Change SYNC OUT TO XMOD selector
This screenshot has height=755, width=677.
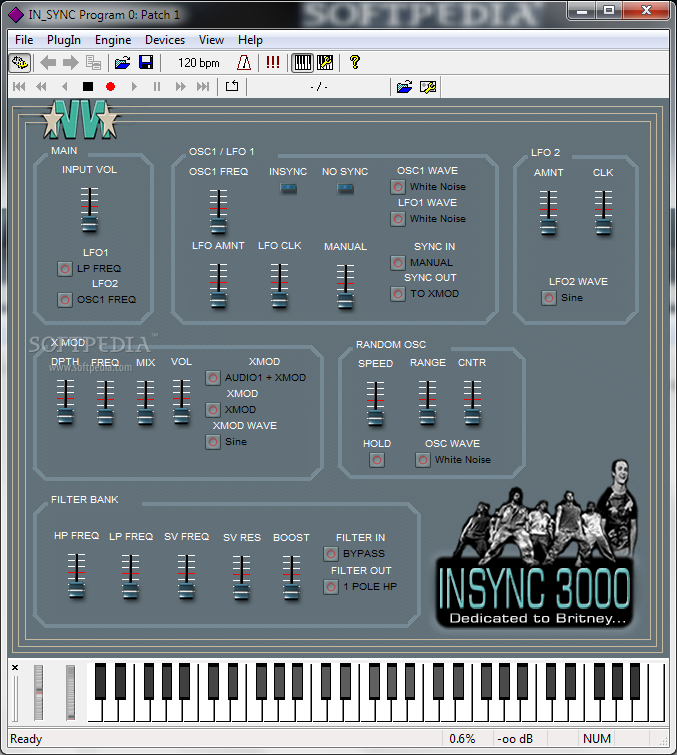(x=398, y=294)
